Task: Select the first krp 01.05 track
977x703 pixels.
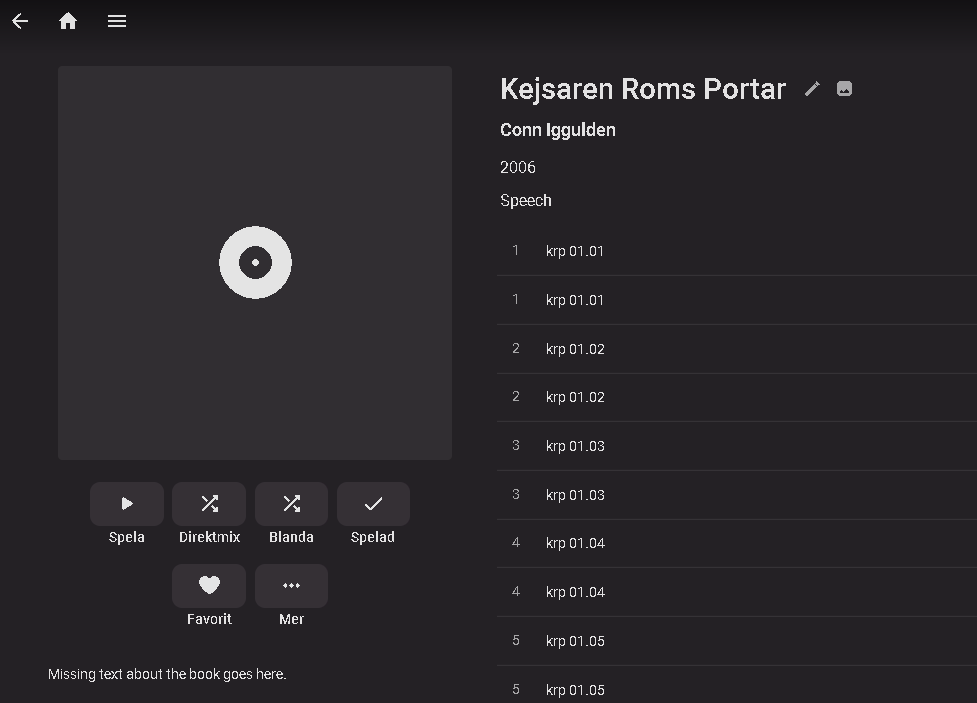Action: [575, 641]
